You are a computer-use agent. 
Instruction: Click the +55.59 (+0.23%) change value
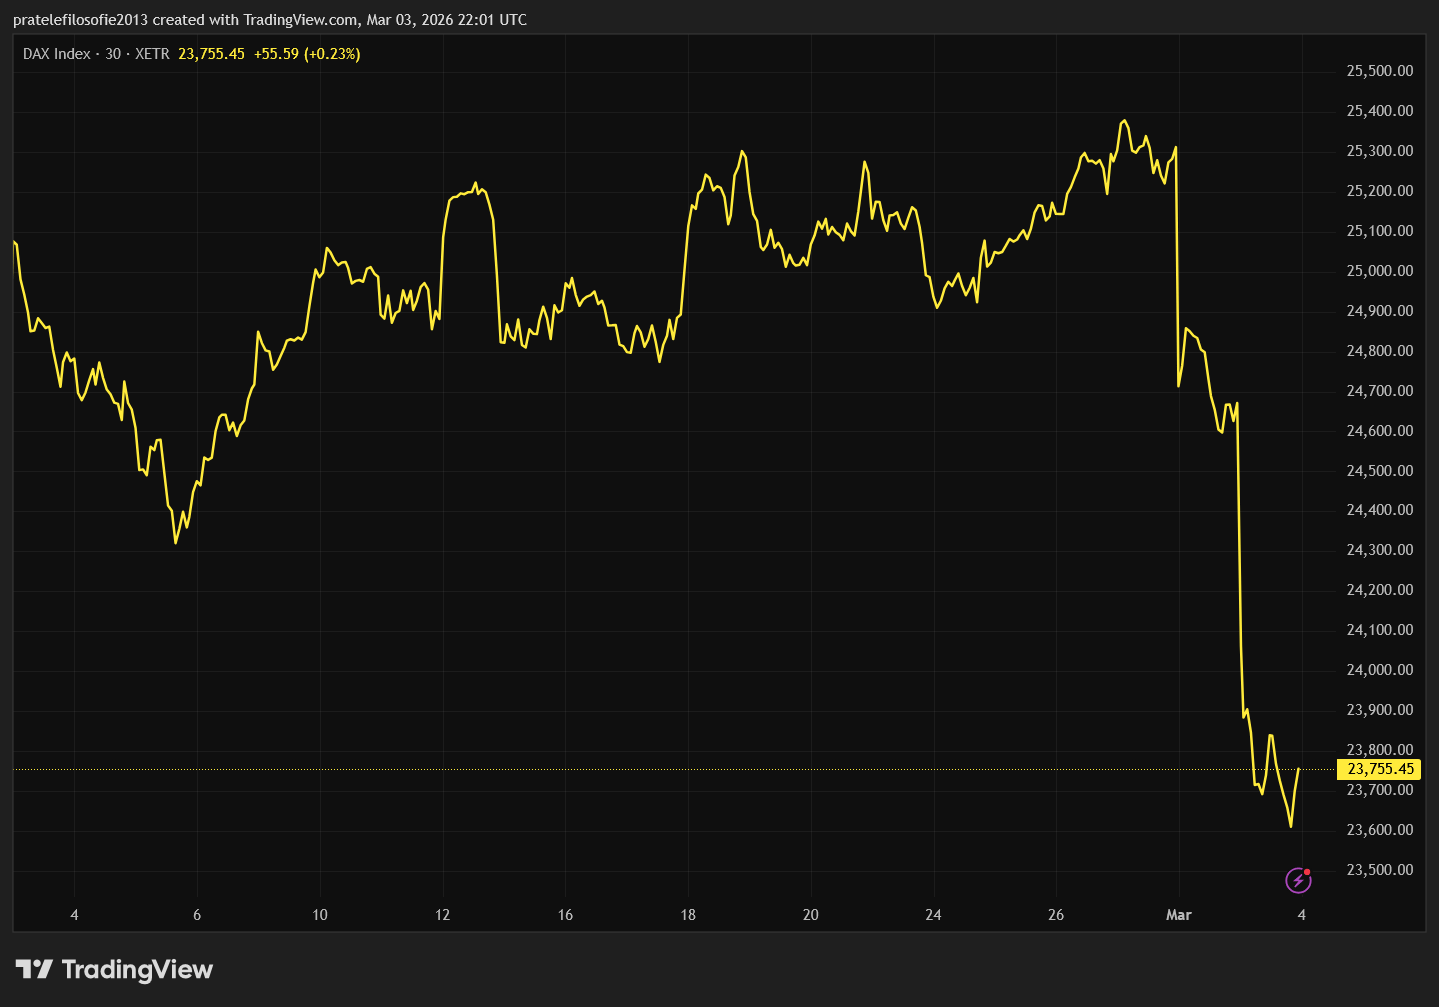[x=307, y=54]
